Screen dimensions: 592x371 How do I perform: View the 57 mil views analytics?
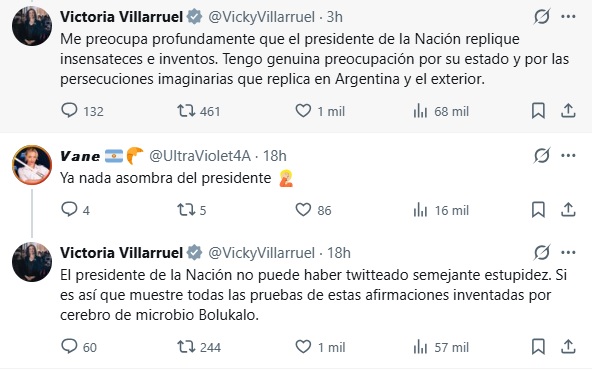click(441, 347)
